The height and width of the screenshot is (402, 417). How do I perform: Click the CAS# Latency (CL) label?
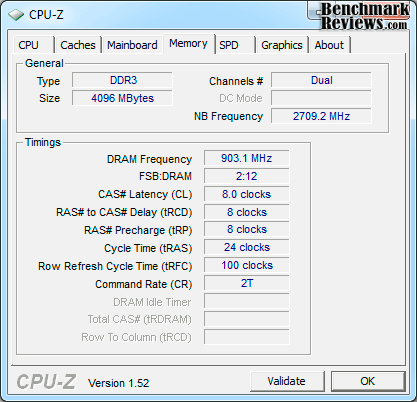(145, 194)
